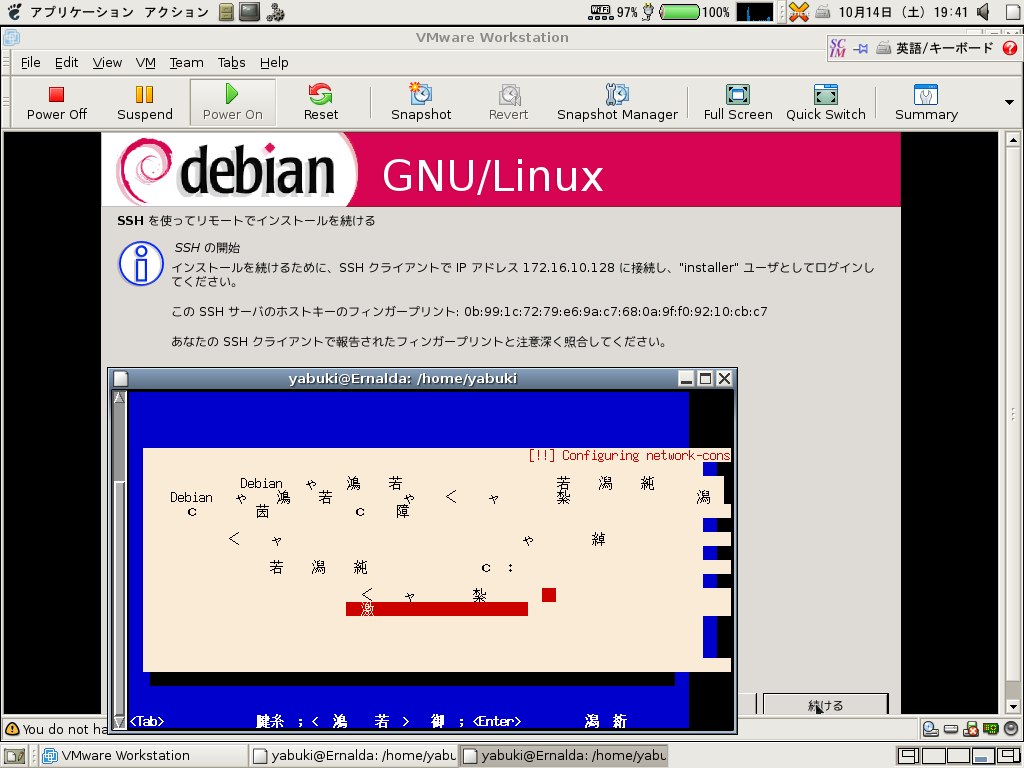
Task: Click the show desktop panel button
Action: tap(14, 756)
